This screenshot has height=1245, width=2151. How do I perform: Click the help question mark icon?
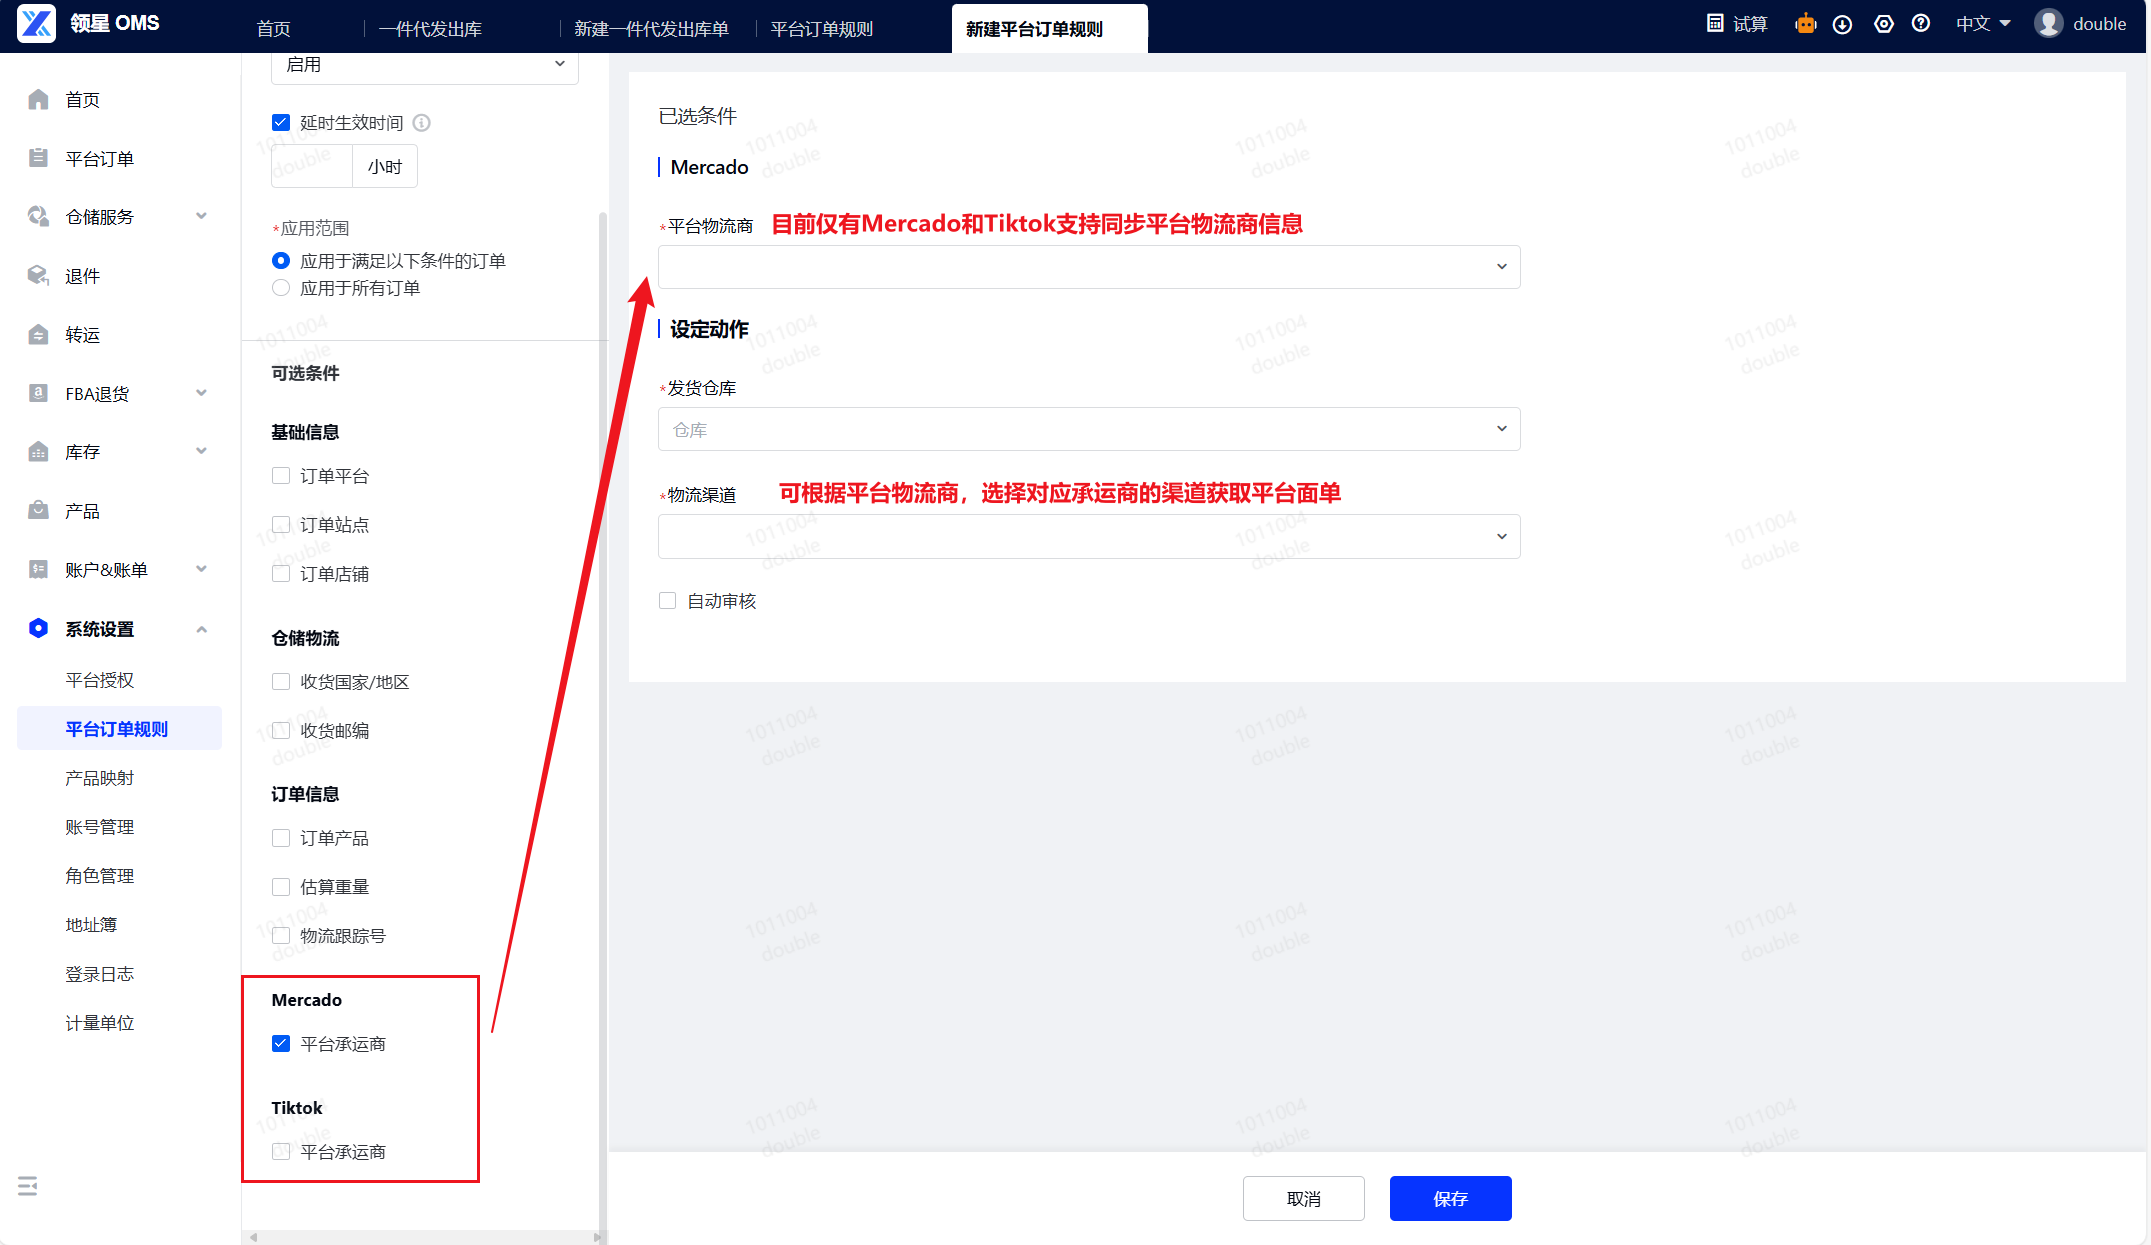click(x=1921, y=24)
